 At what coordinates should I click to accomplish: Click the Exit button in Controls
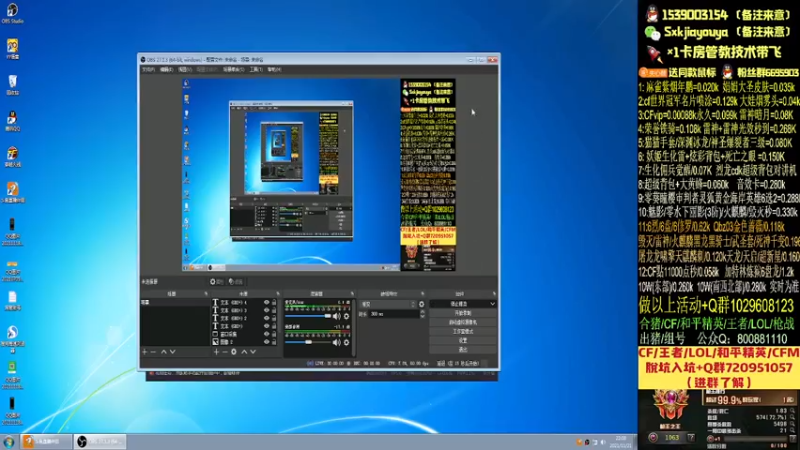[x=463, y=350]
